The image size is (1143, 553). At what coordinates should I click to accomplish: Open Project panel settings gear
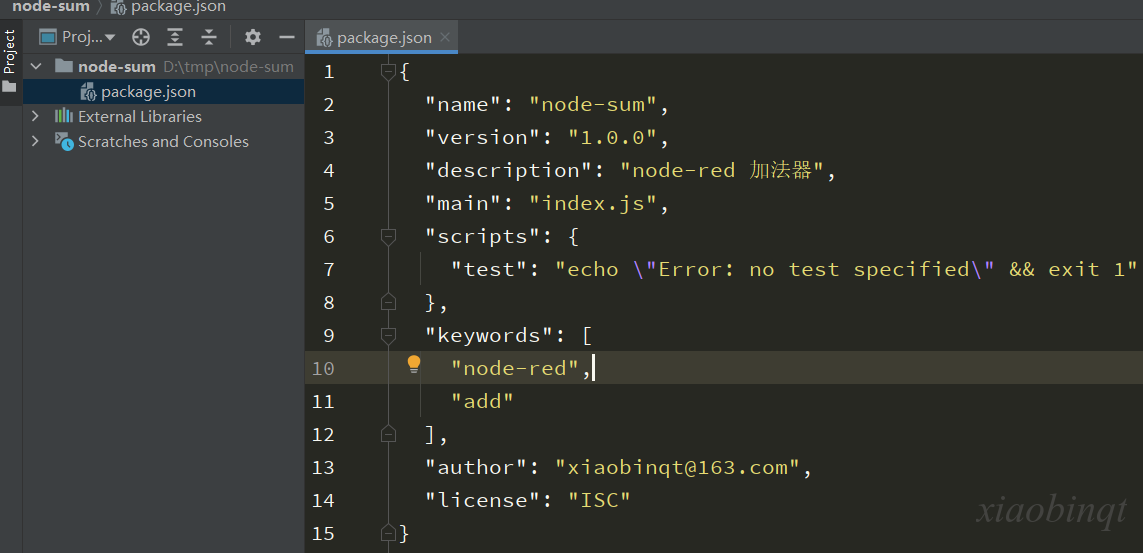click(252, 37)
